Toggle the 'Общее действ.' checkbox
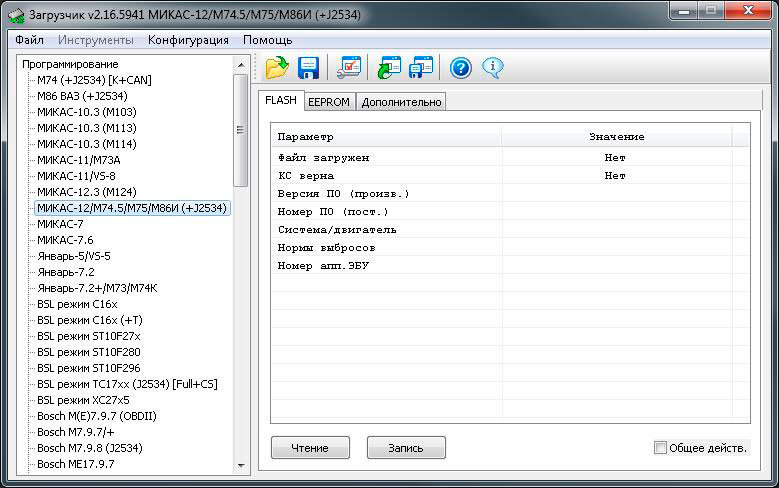Image resolution: width=779 pixels, height=488 pixels. tap(660, 448)
